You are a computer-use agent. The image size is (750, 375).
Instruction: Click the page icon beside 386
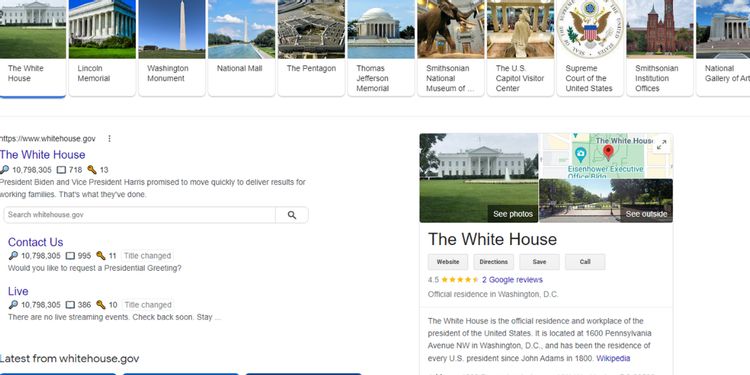[70, 305]
